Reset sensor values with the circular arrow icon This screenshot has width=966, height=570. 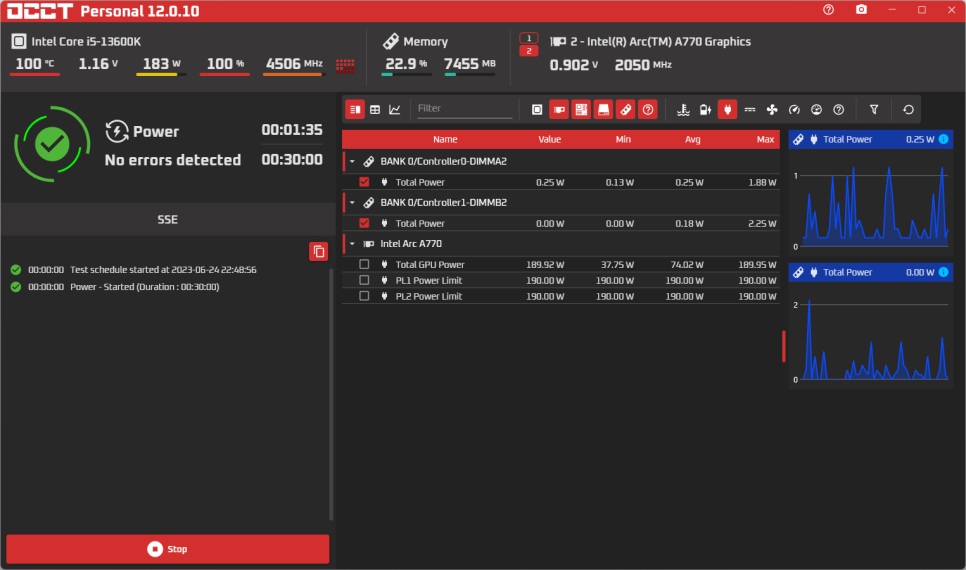(x=908, y=110)
